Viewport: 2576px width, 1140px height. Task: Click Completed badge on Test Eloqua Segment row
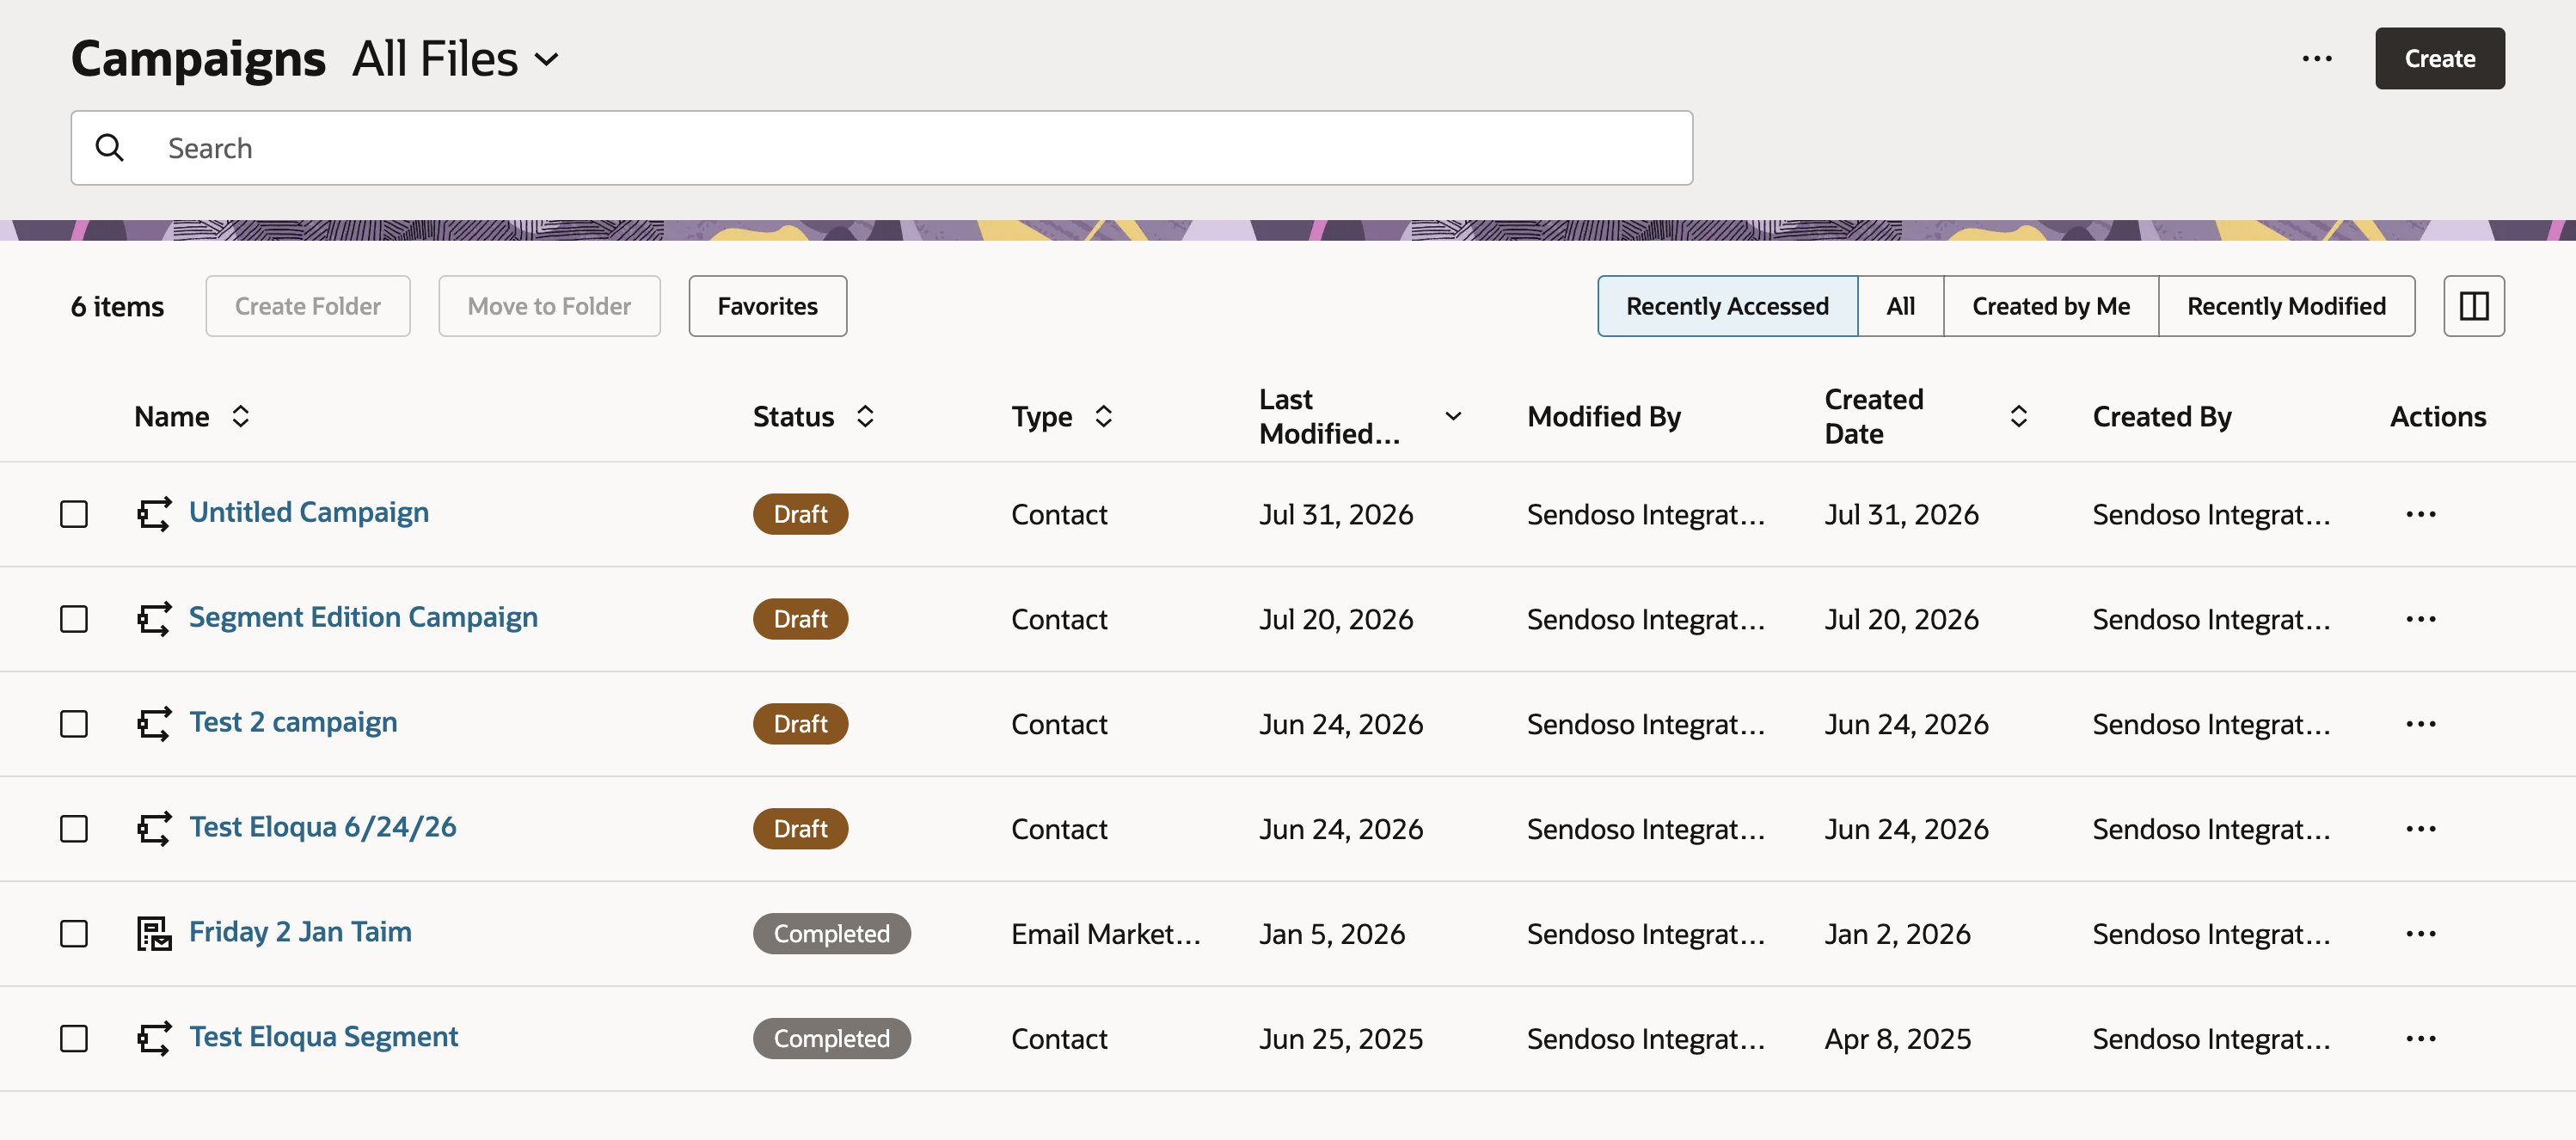click(x=831, y=1039)
